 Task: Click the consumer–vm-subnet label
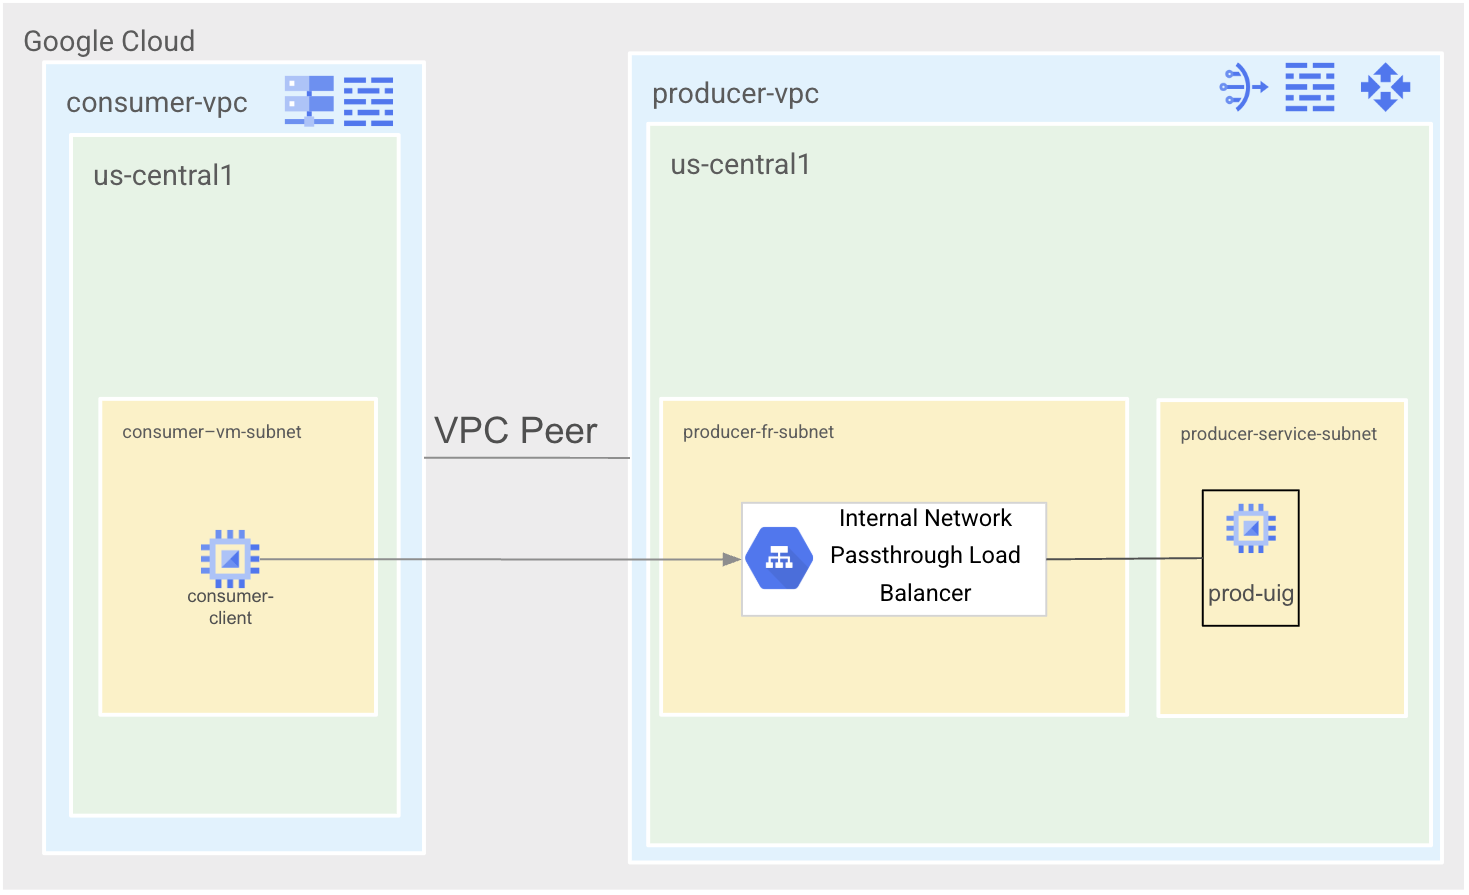212,432
